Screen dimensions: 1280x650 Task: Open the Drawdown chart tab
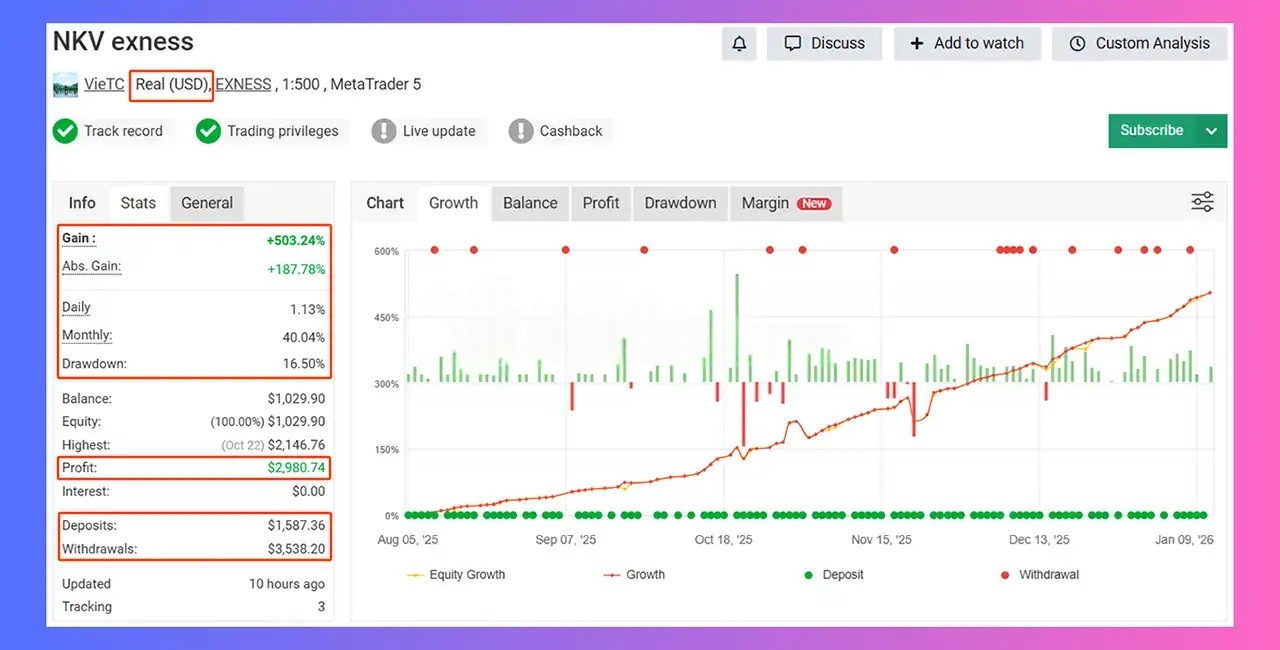[x=680, y=203]
